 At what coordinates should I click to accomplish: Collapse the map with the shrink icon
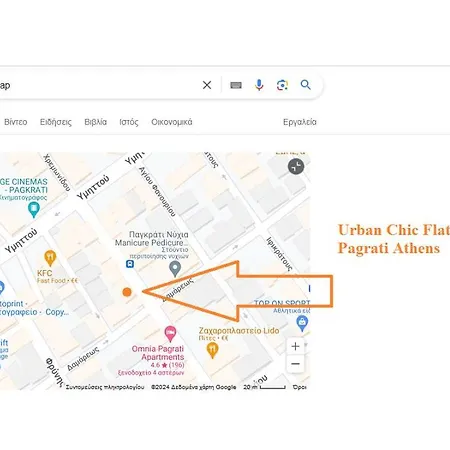point(296,166)
